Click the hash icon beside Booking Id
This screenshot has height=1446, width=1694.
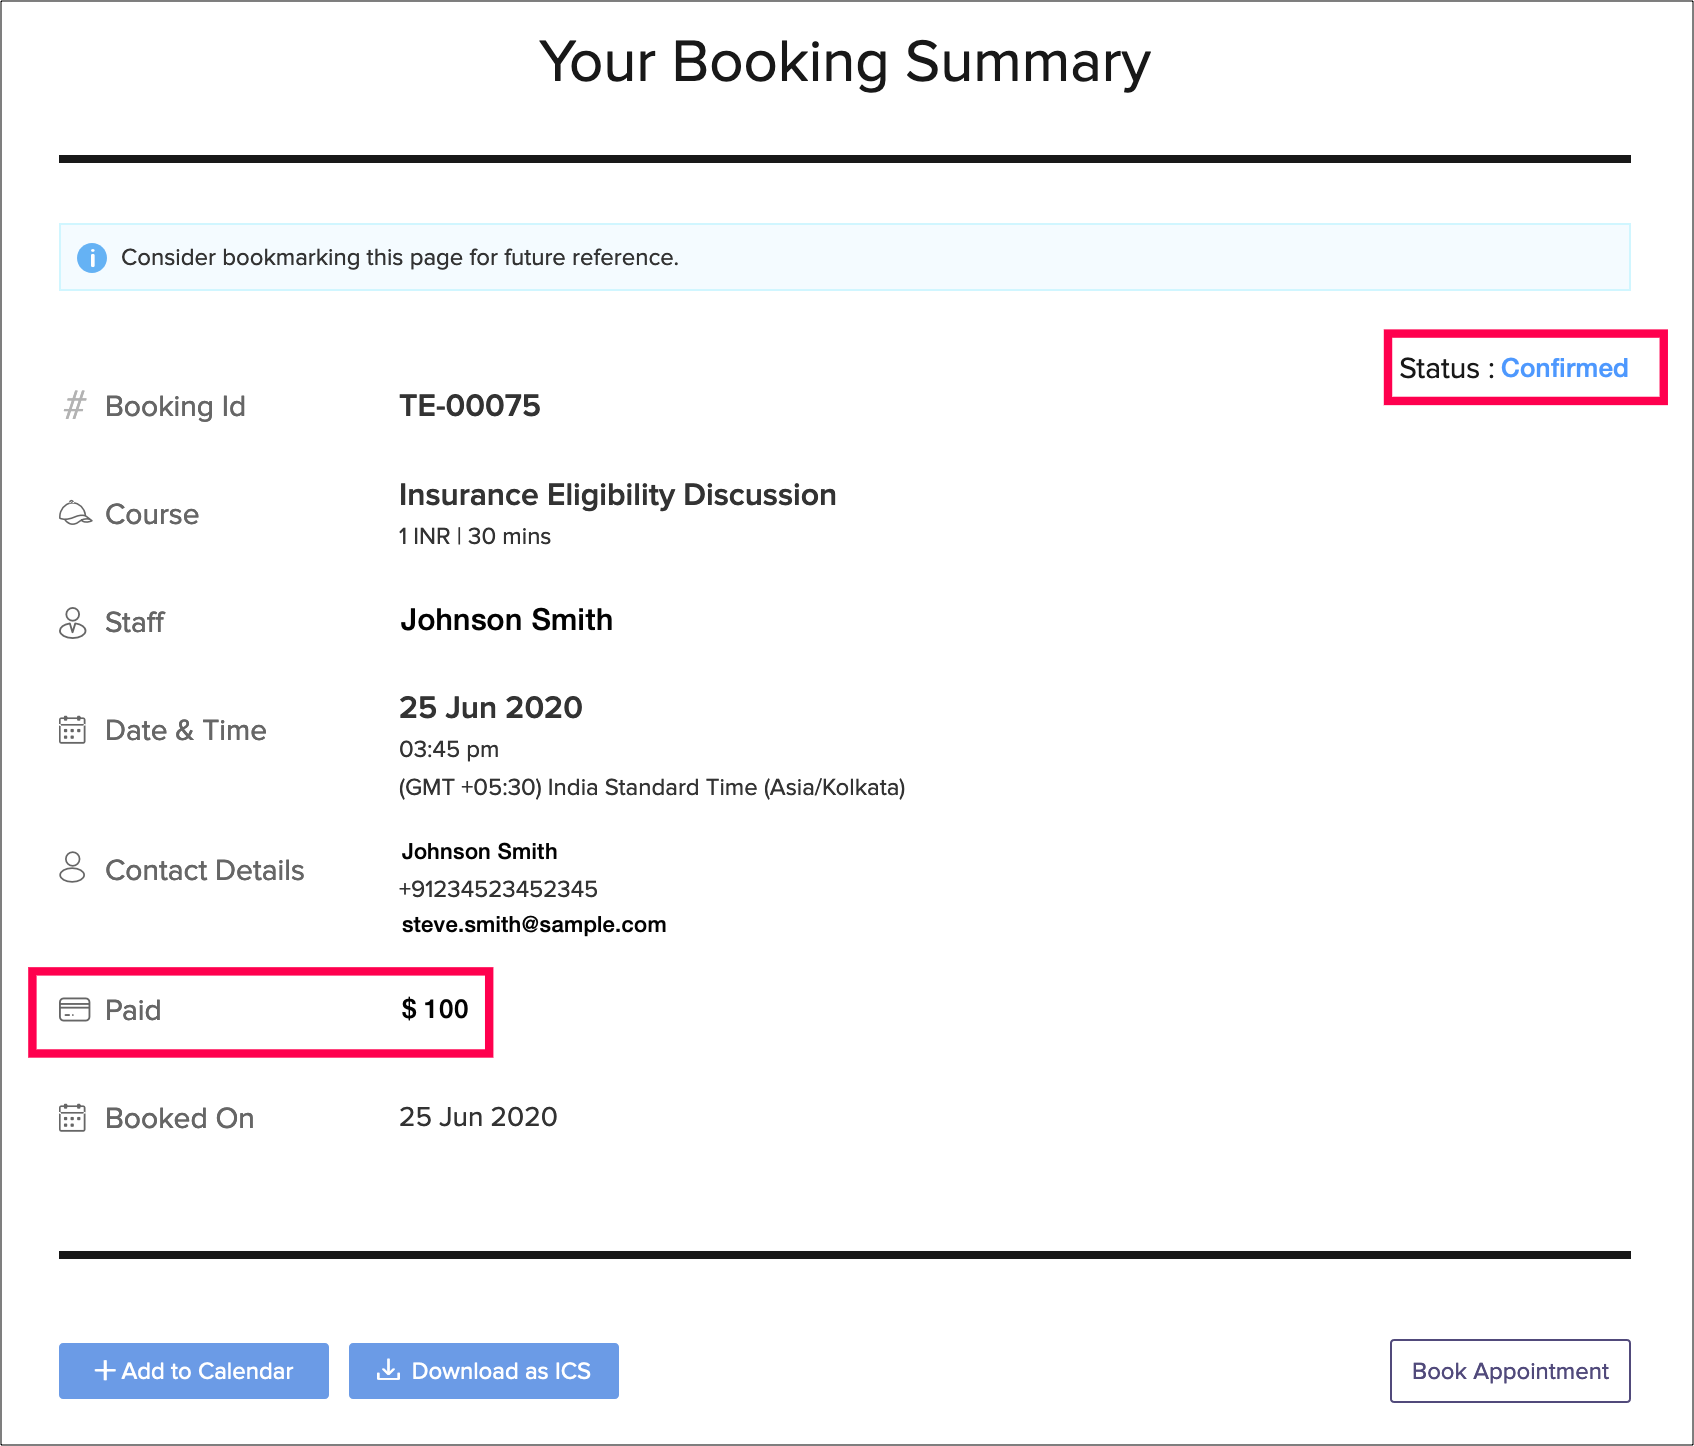click(75, 406)
